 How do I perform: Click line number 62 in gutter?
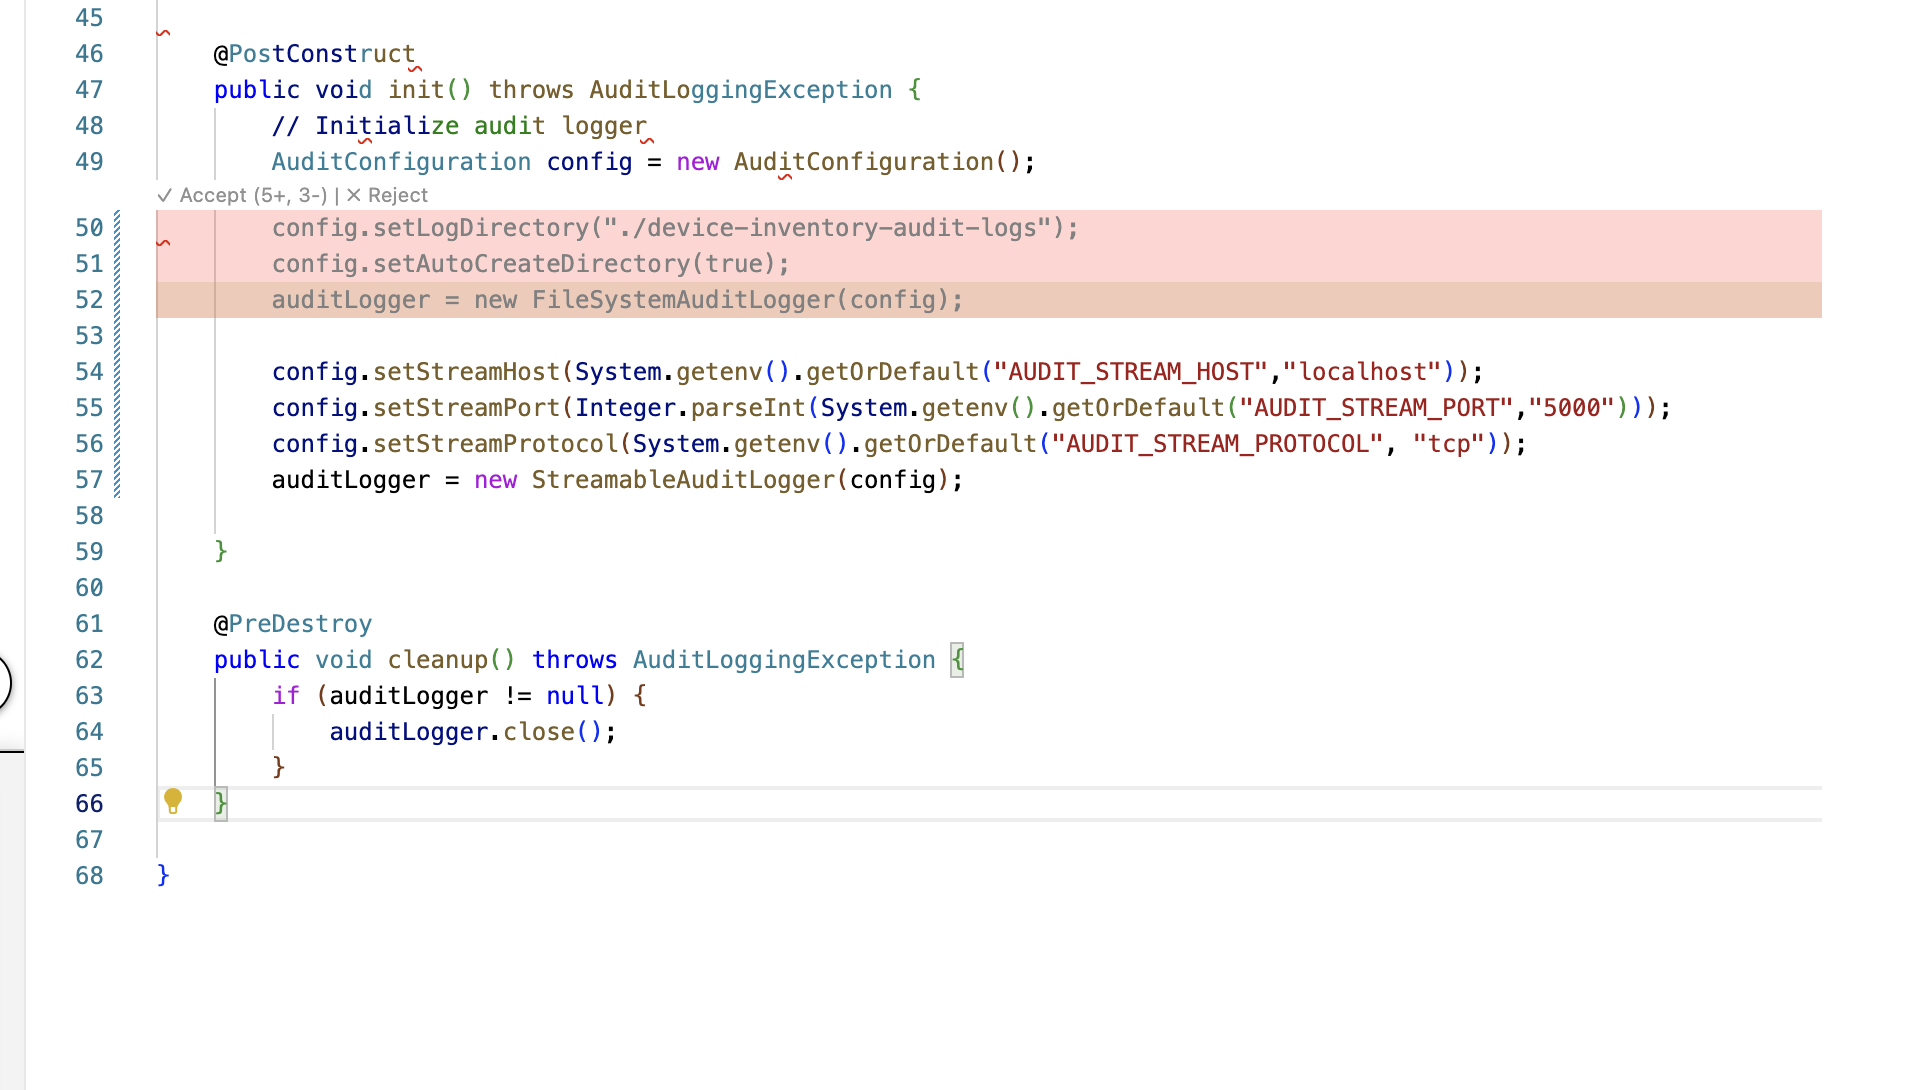click(x=89, y=660)
